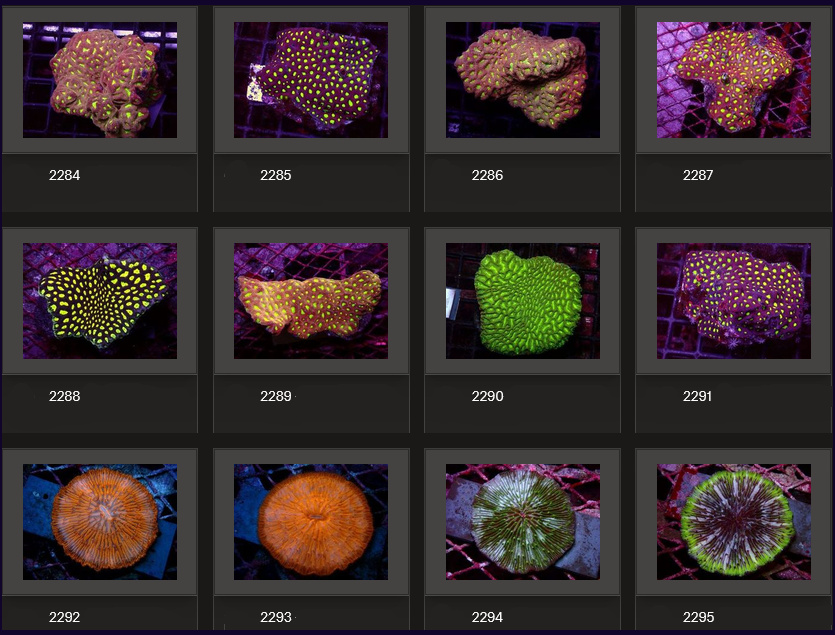
Task: Open green-rimmed plate coral thumbnail 2295
Action: click(x=734, y=522)
